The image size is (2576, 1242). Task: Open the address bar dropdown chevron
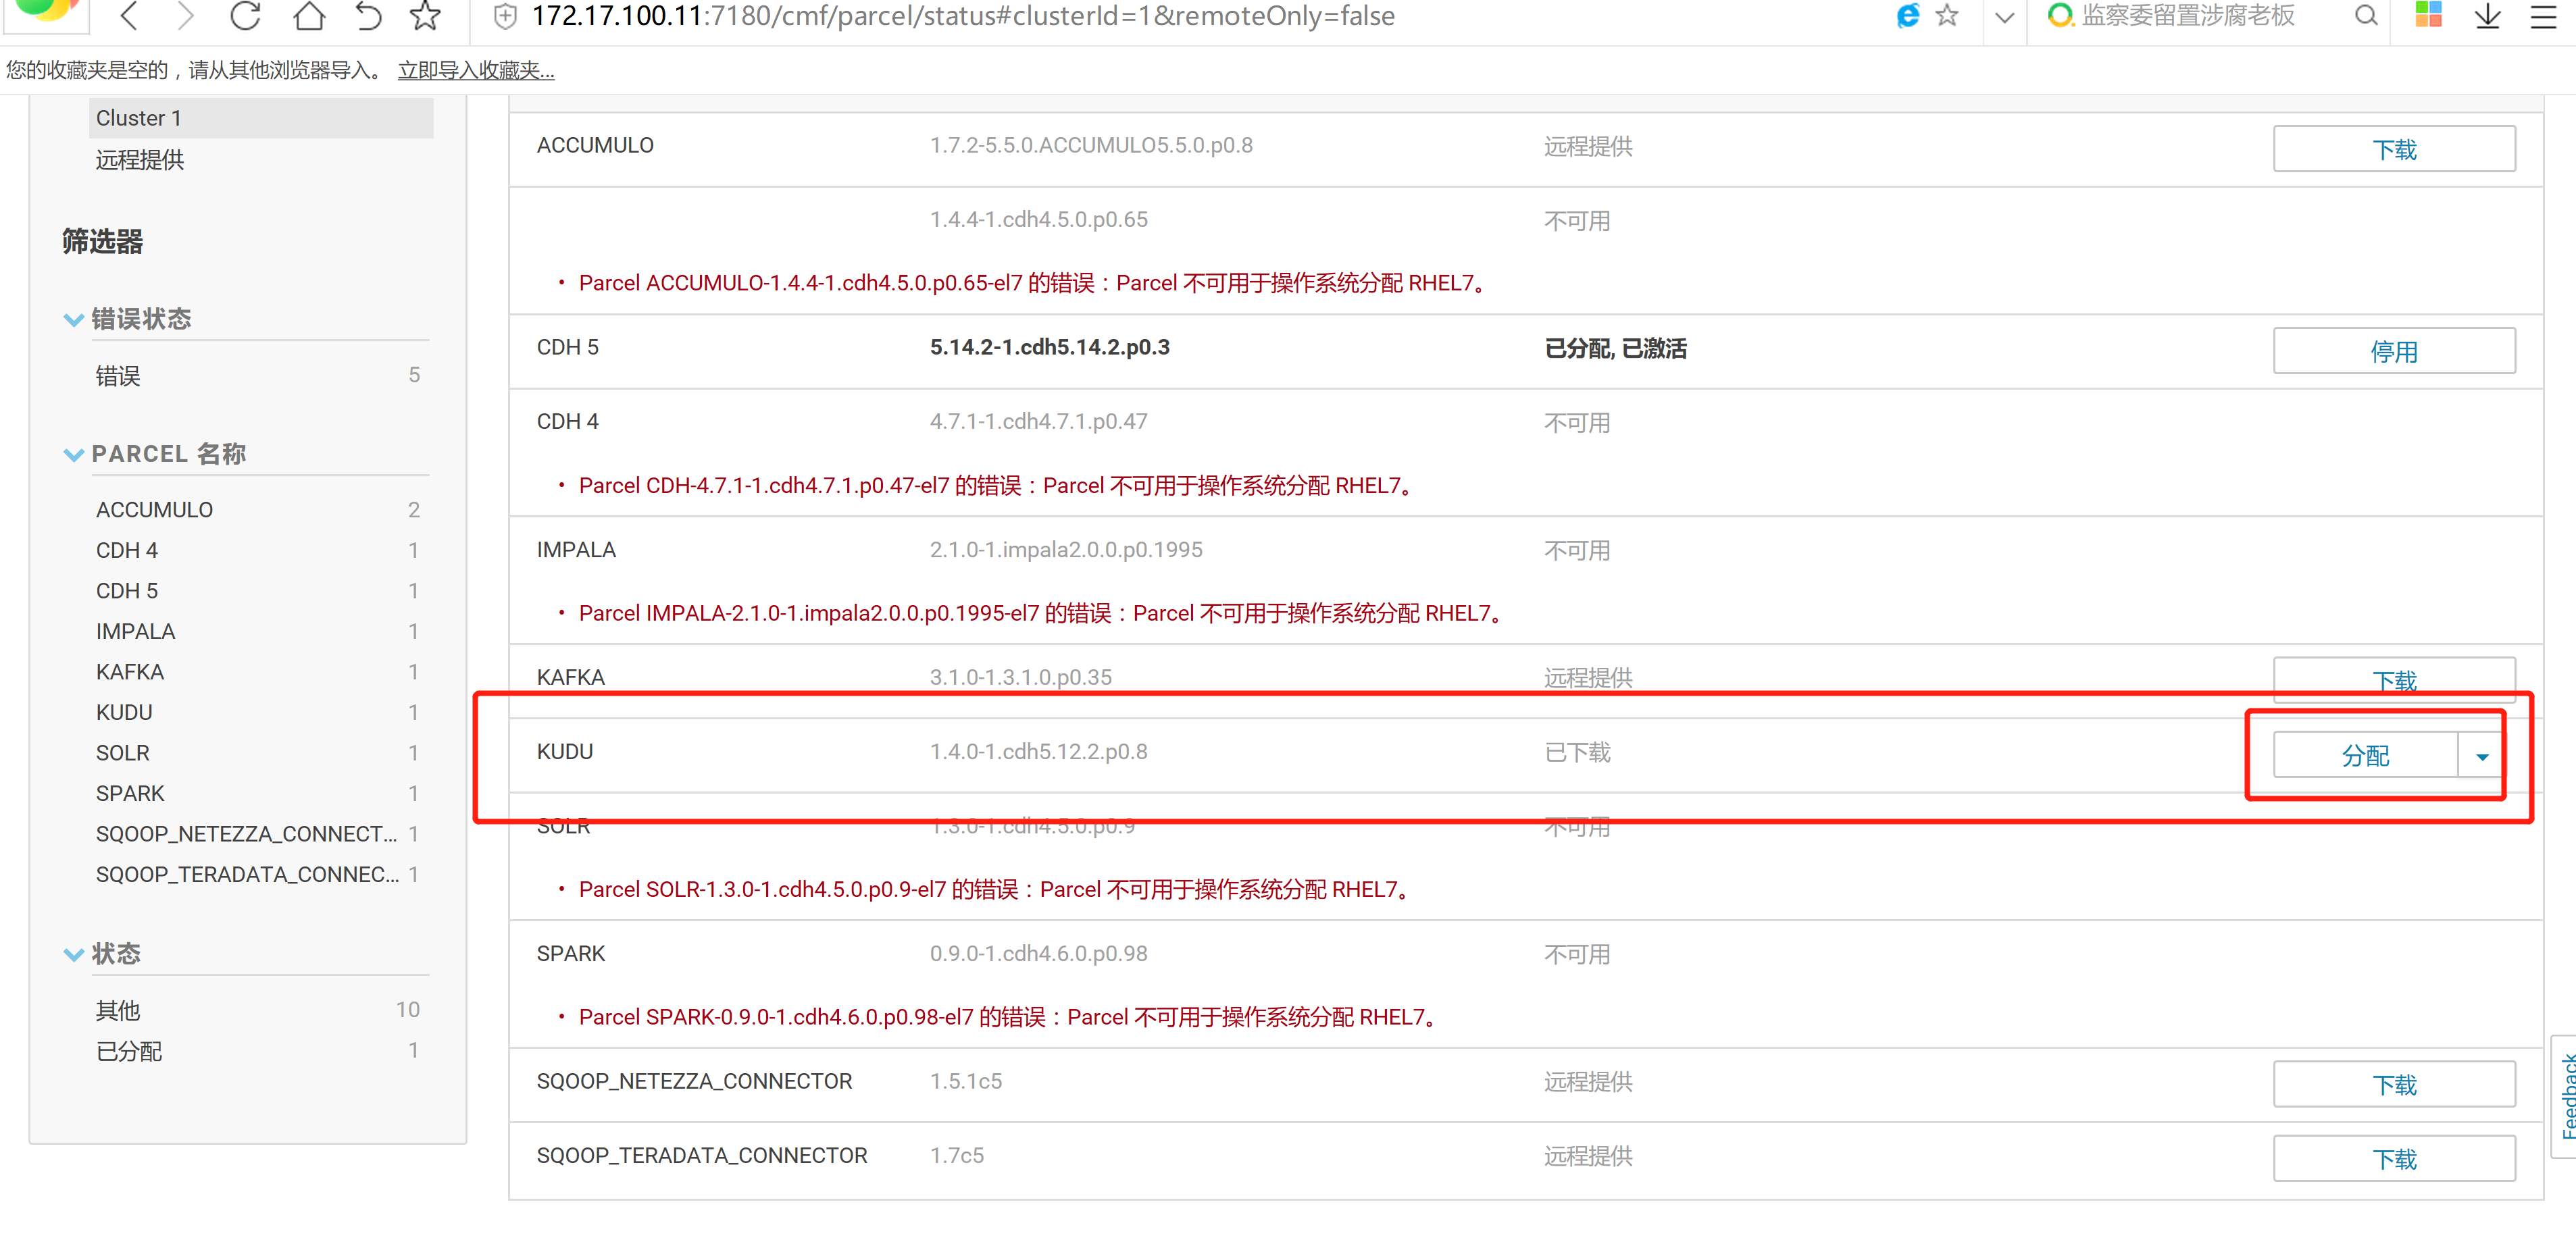2004,17
